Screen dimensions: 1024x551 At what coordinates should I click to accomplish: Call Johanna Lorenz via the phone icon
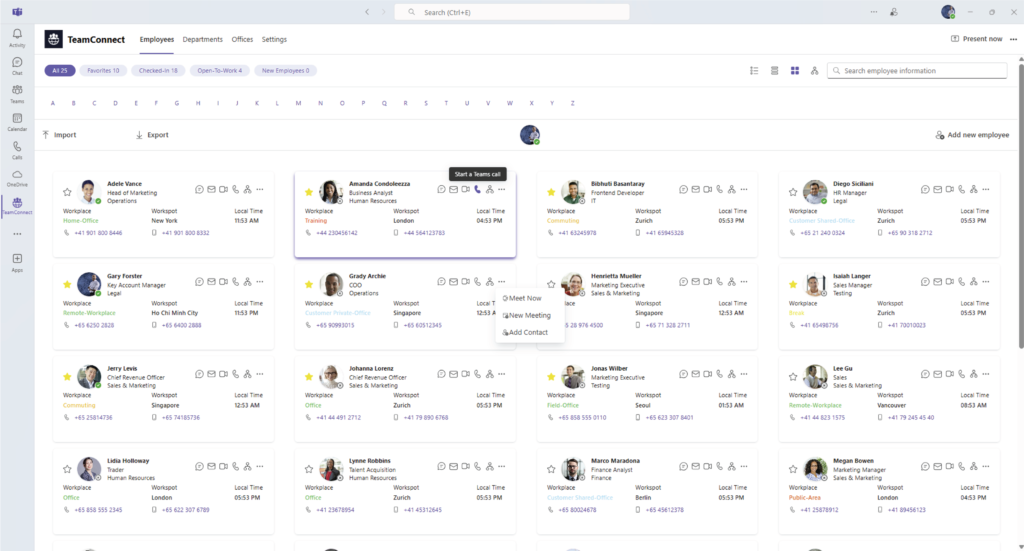point(477,374)
